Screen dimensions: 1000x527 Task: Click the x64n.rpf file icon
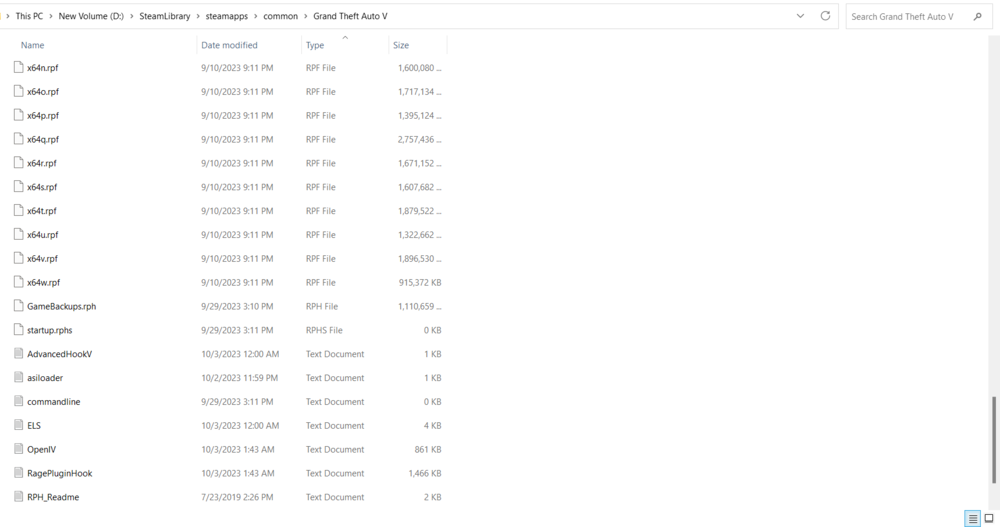[x=18, y=67]
